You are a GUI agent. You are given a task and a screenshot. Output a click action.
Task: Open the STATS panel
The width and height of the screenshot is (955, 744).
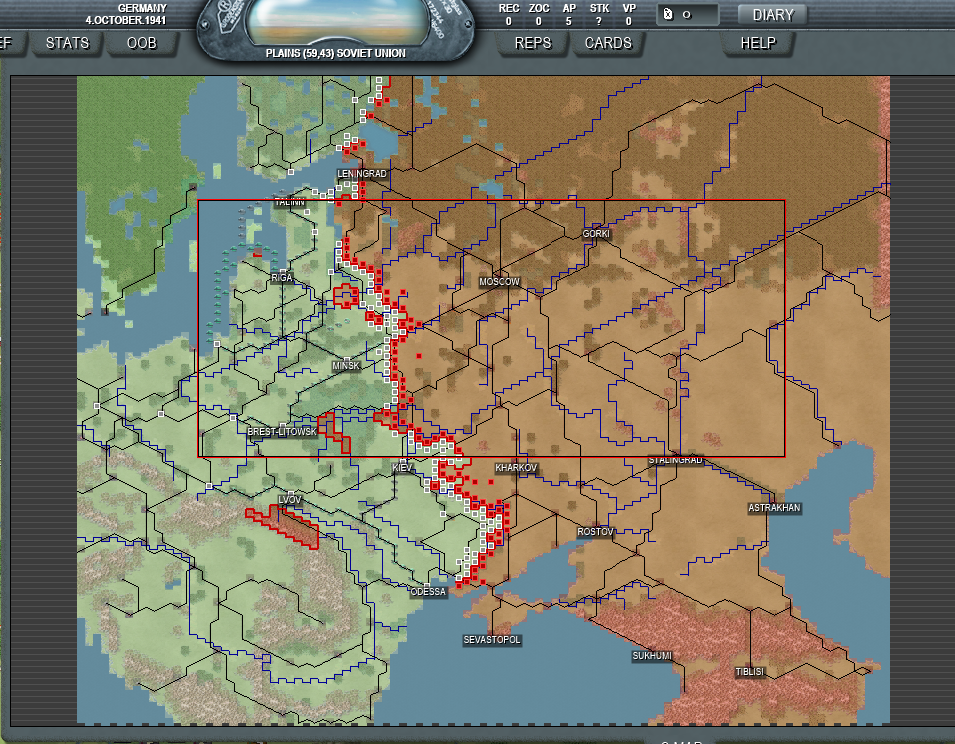[67, 43]
